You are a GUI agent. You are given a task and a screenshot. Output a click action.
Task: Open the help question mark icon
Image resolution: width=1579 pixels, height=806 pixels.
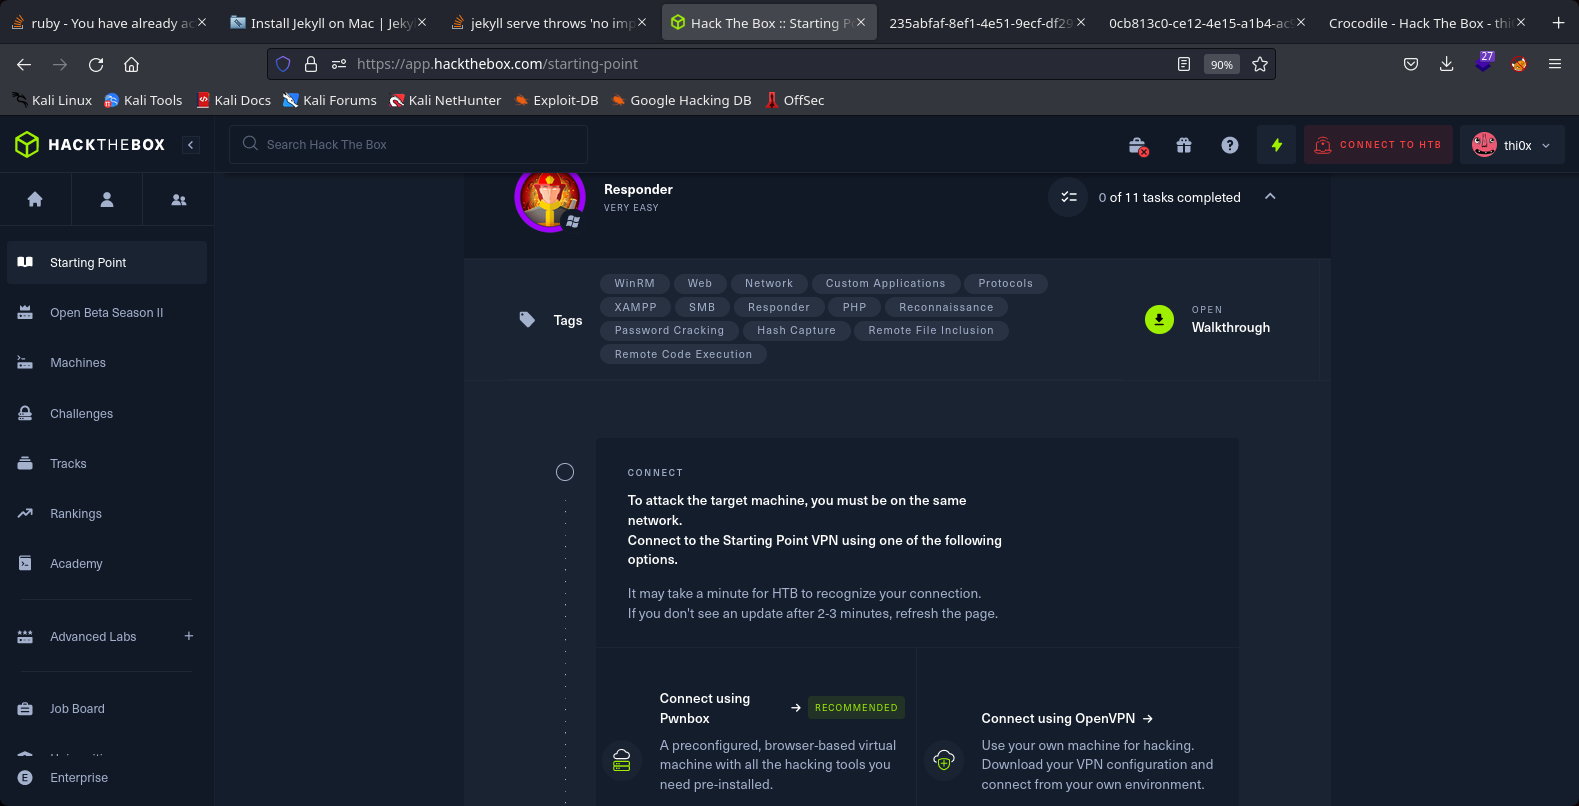[1230, 145]
